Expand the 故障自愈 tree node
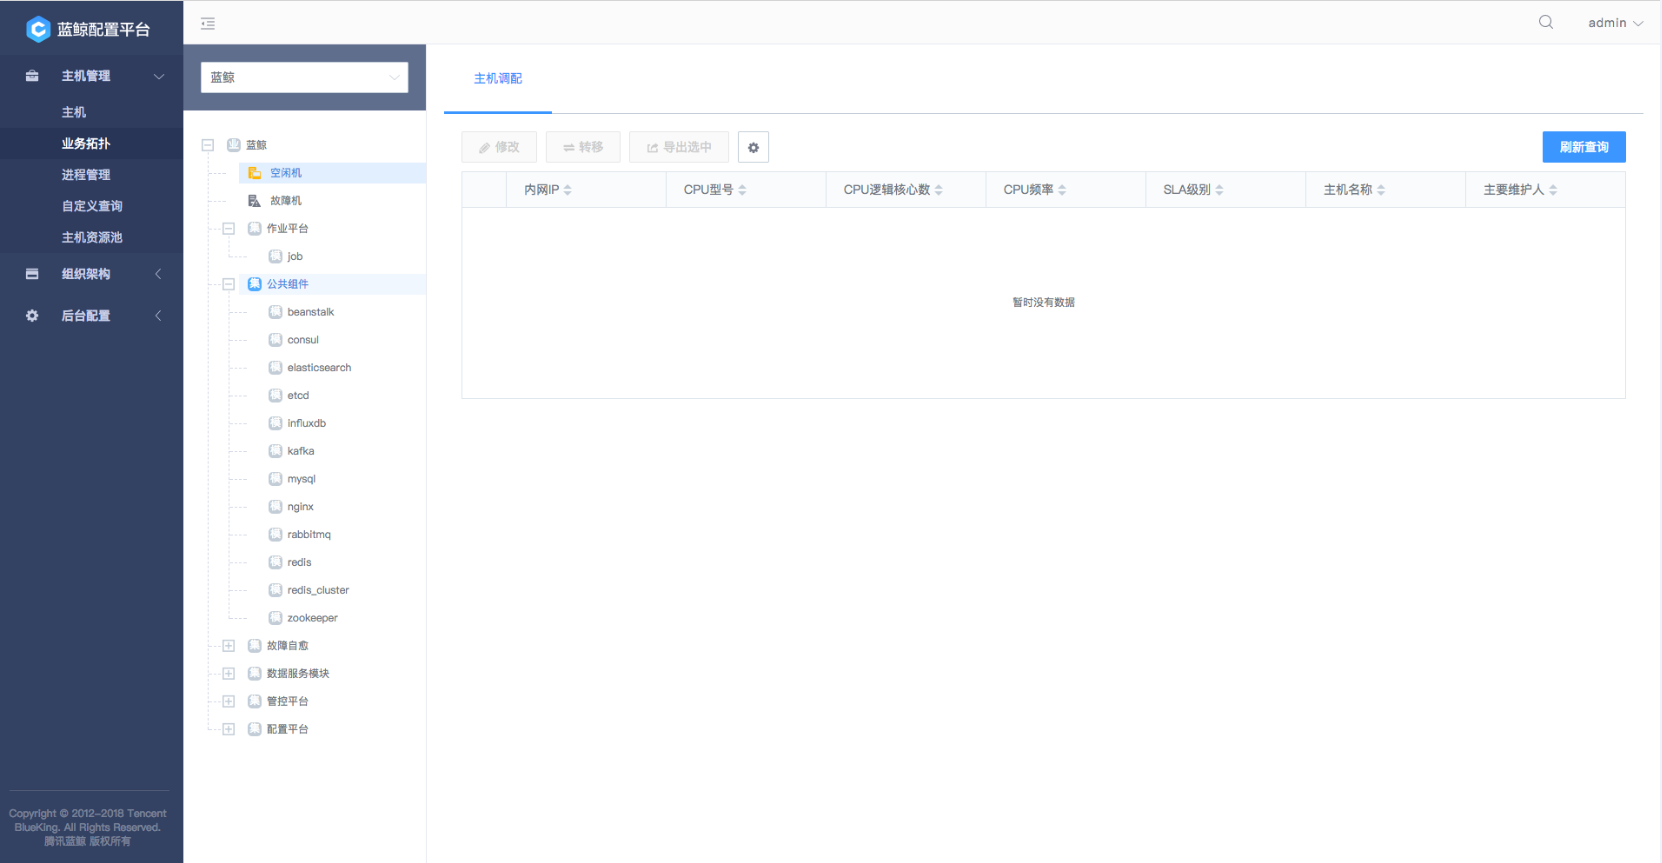The image size is (1662, 863). point(228,646)
